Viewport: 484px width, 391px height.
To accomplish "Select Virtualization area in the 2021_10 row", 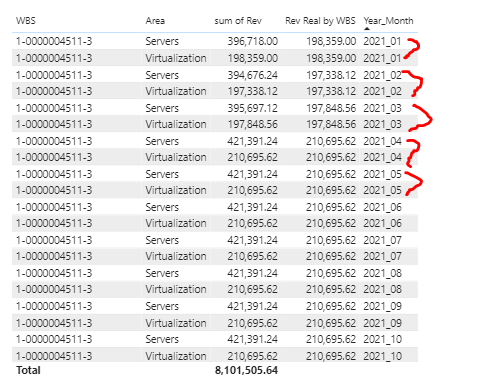I will 176,356.
